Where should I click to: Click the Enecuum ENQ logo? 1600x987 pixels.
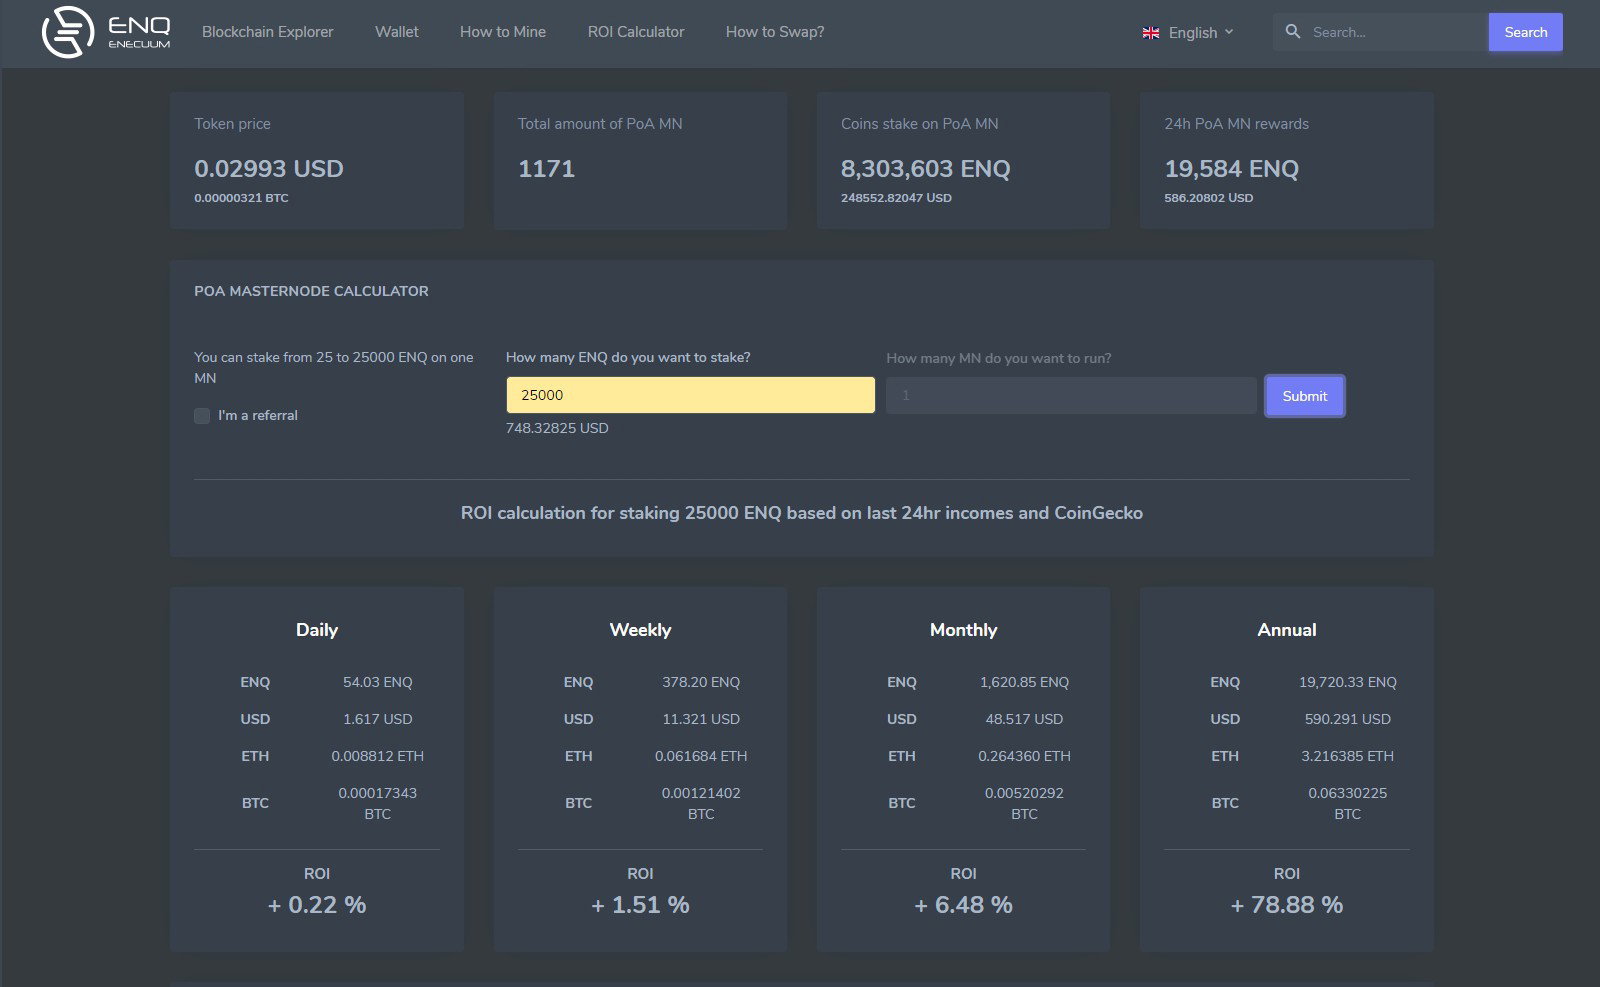106,32
